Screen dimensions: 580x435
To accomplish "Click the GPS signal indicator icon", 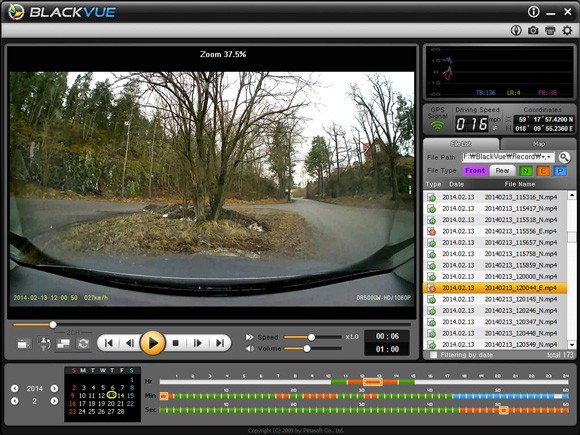I will [x=438, y=126].
